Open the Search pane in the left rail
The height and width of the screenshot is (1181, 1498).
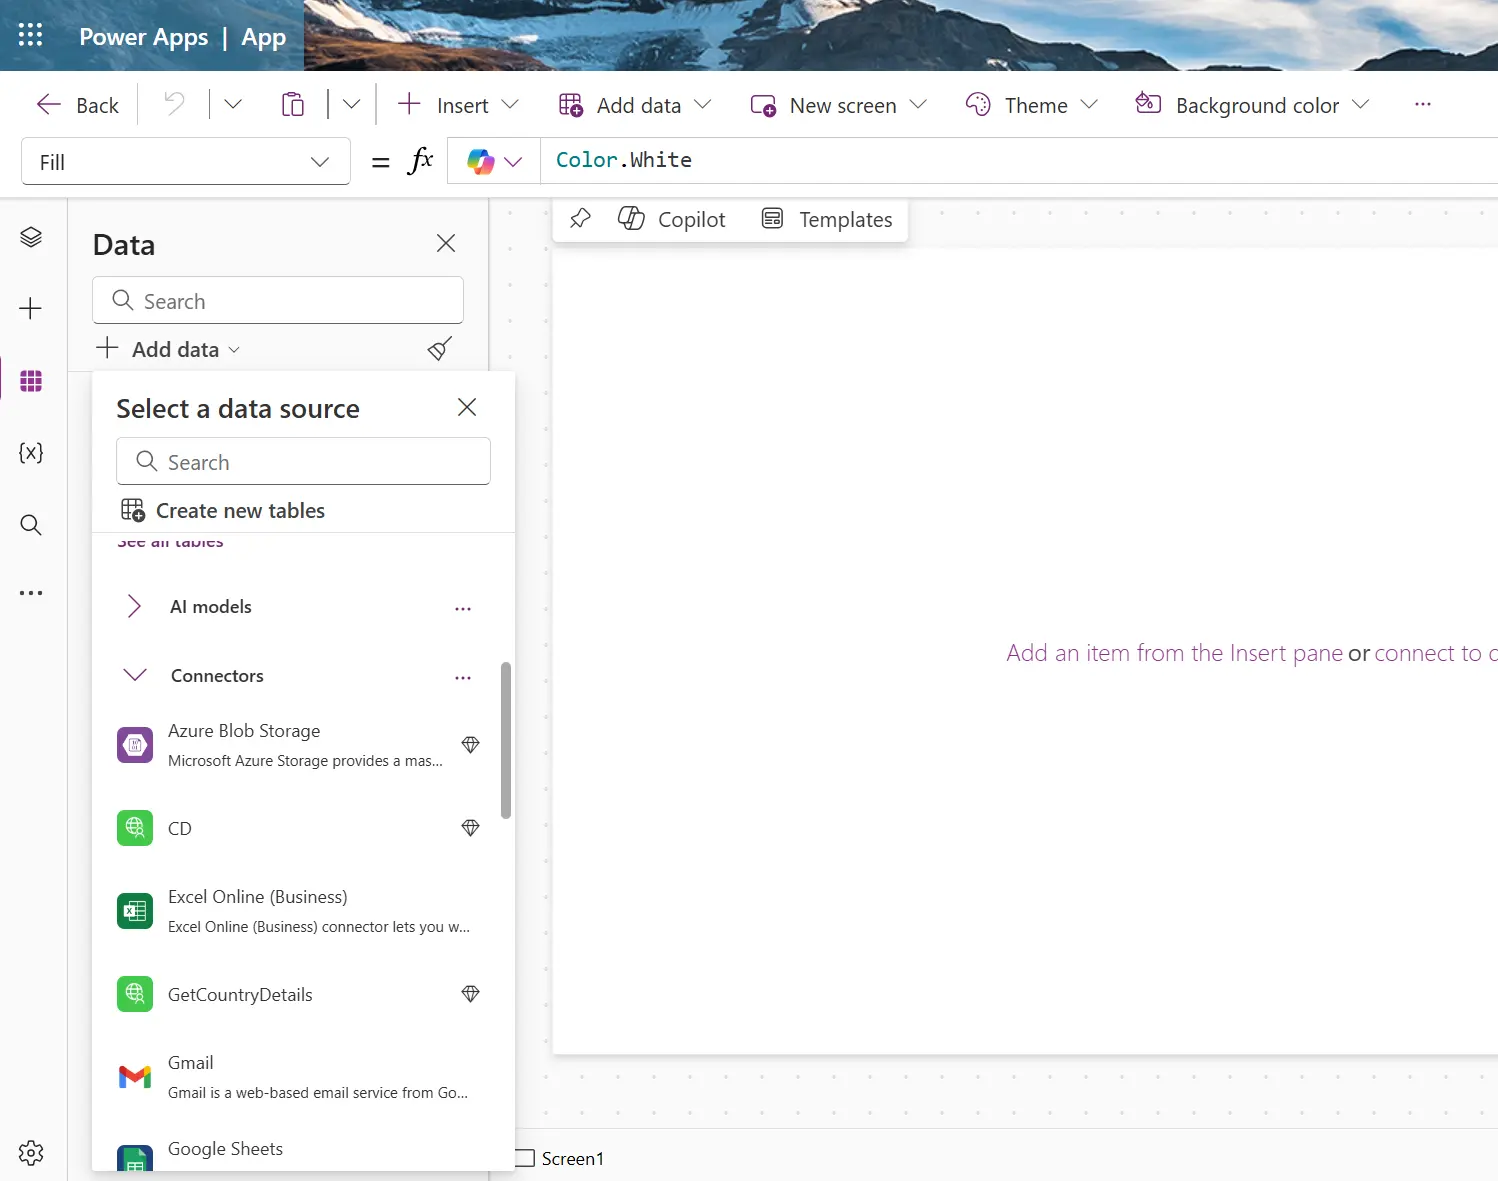tap(31, 525)
